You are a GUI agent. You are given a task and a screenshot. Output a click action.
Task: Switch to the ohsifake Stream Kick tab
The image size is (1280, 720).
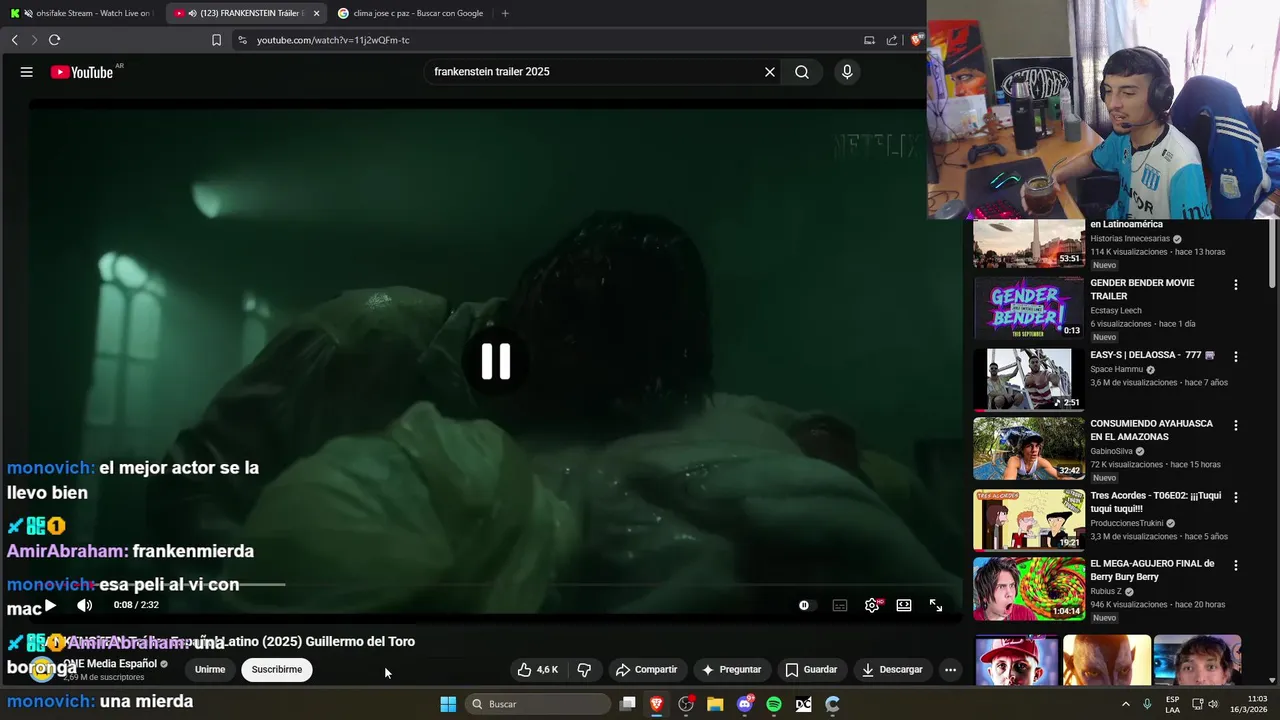(x=81, y=13)
